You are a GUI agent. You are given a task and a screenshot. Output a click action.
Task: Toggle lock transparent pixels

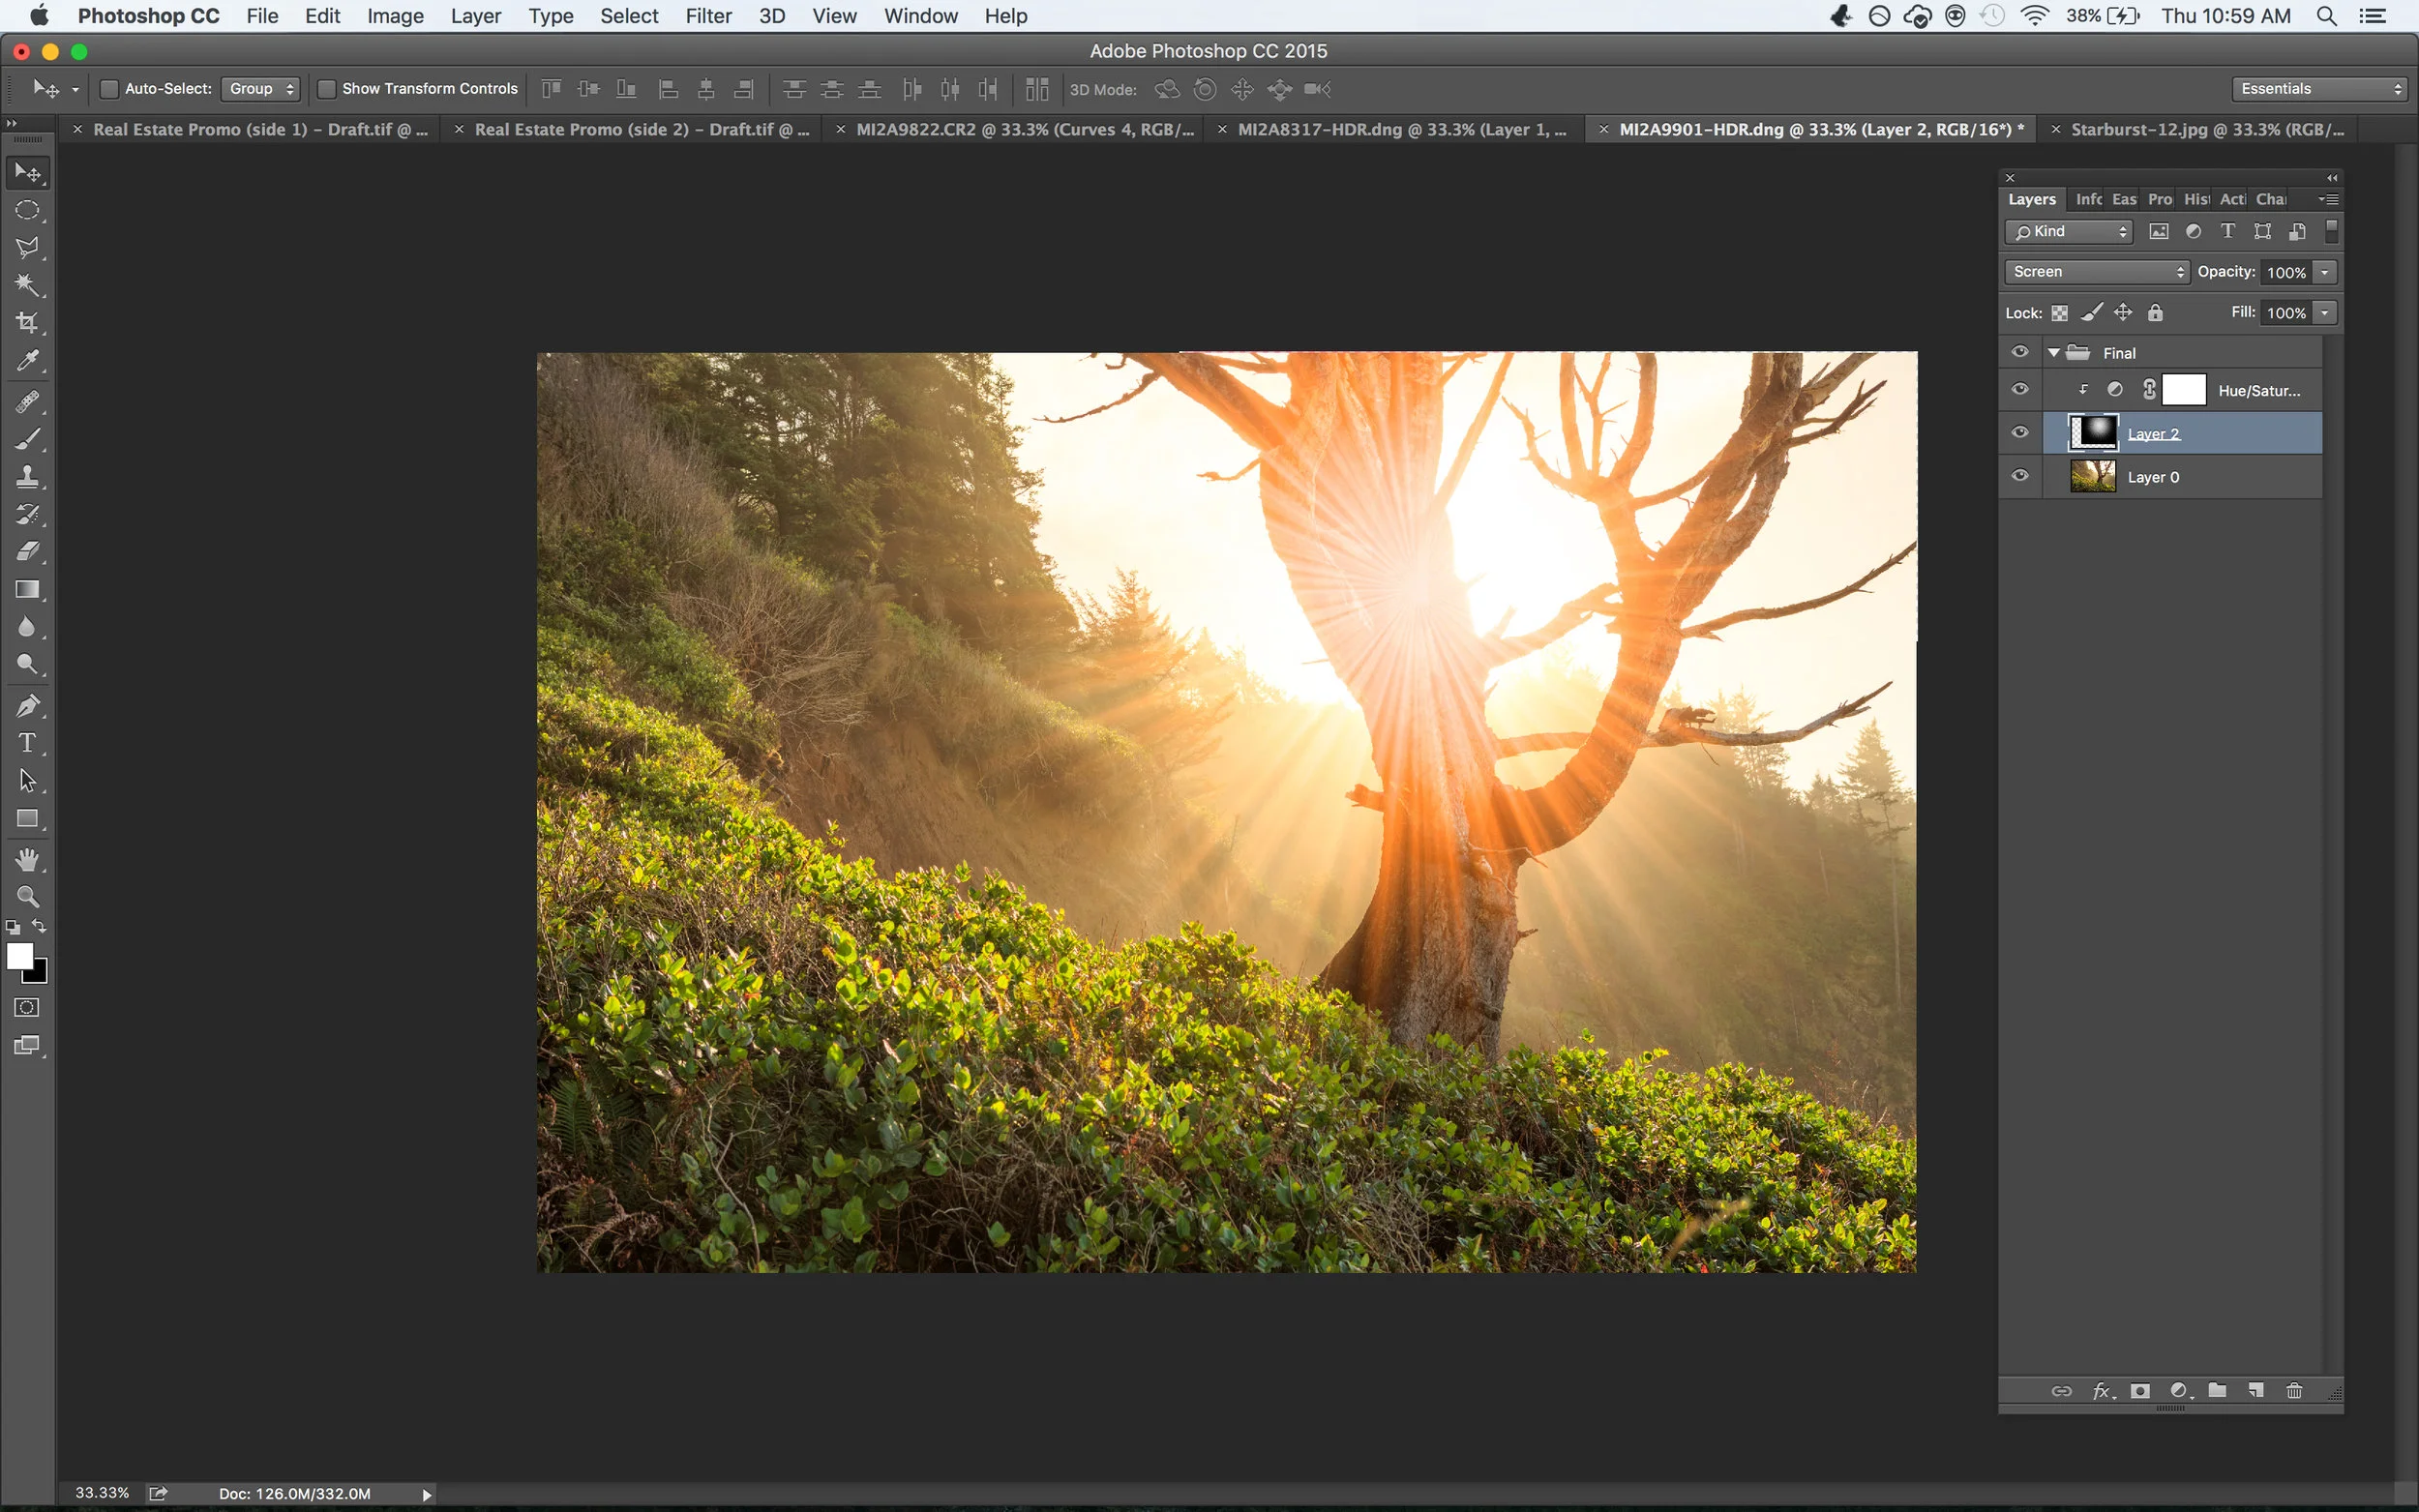coord(2060,313)
